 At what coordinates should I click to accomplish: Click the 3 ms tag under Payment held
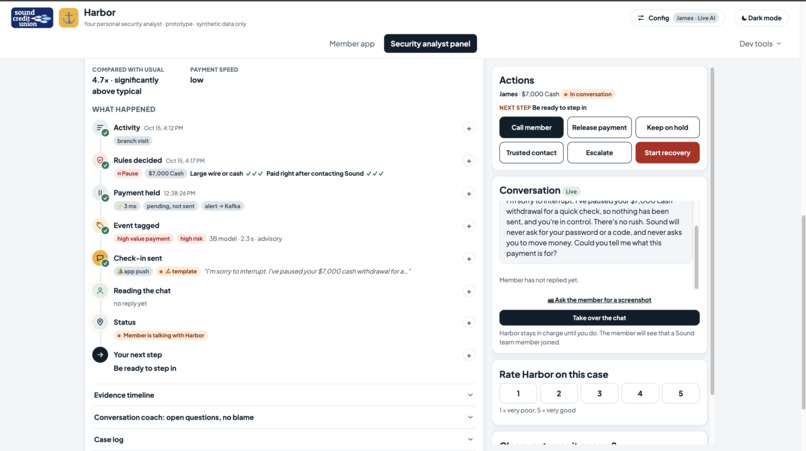click(126, 206)
